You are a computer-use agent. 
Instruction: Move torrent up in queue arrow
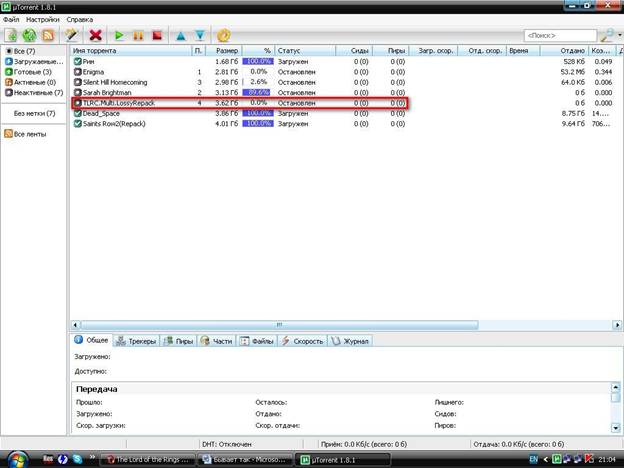[x=181, y=36]
